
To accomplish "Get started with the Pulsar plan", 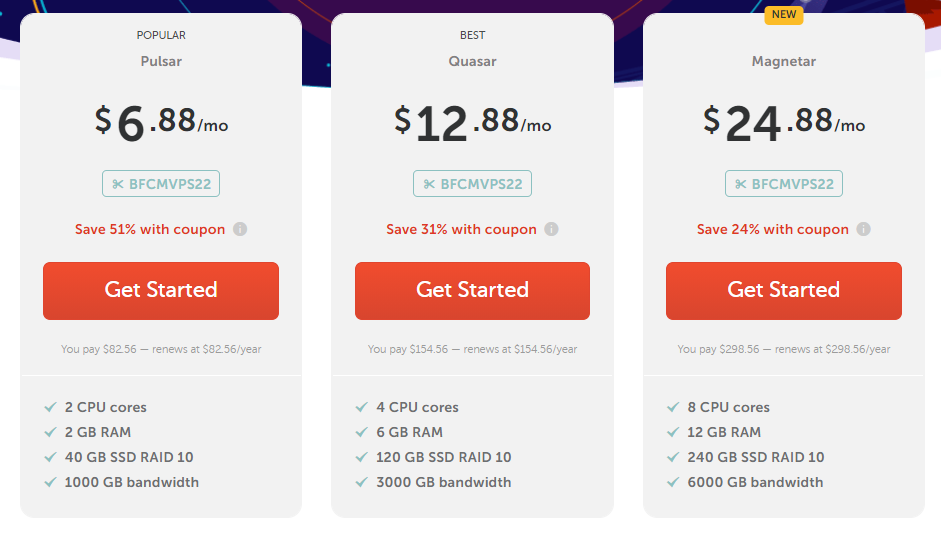I will 161,291.
